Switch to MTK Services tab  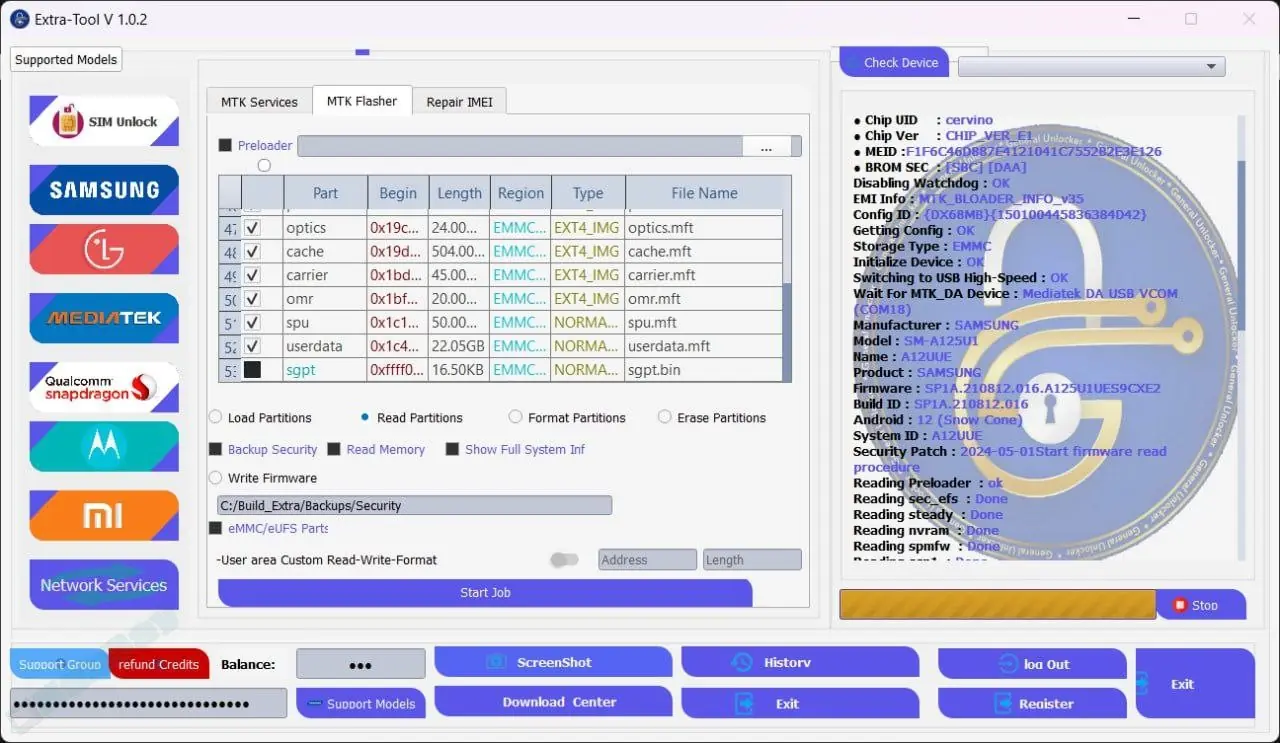(259, 102)
